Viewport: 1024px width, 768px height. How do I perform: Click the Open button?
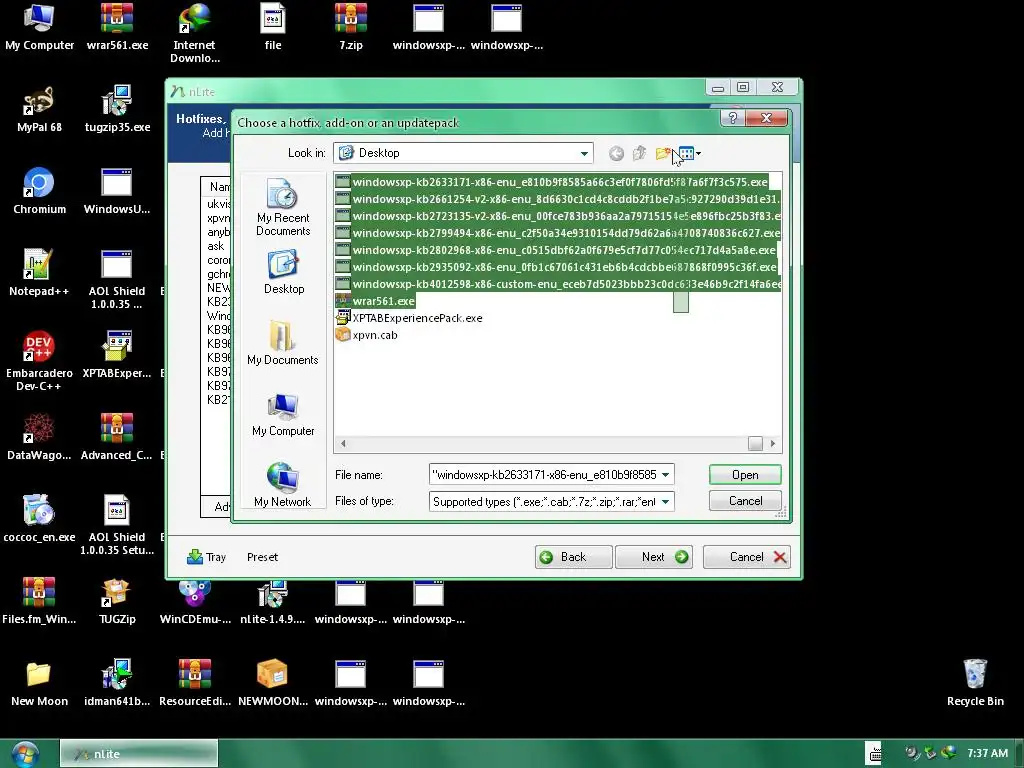pyautogui.click(x=745, y=475)
